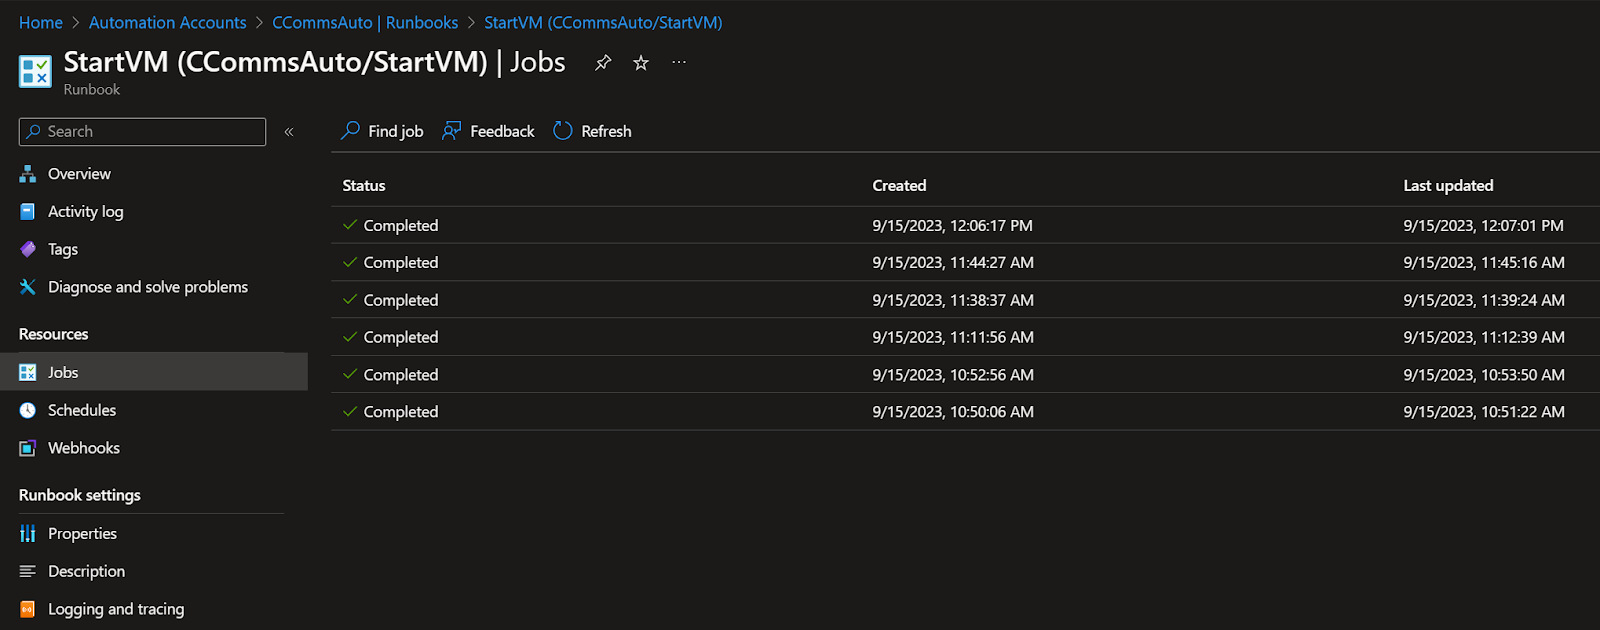The height and width of the screenshot is (630, 1600).
Task: Click the Schedules clock icon
Action: (x=28, y=411)
